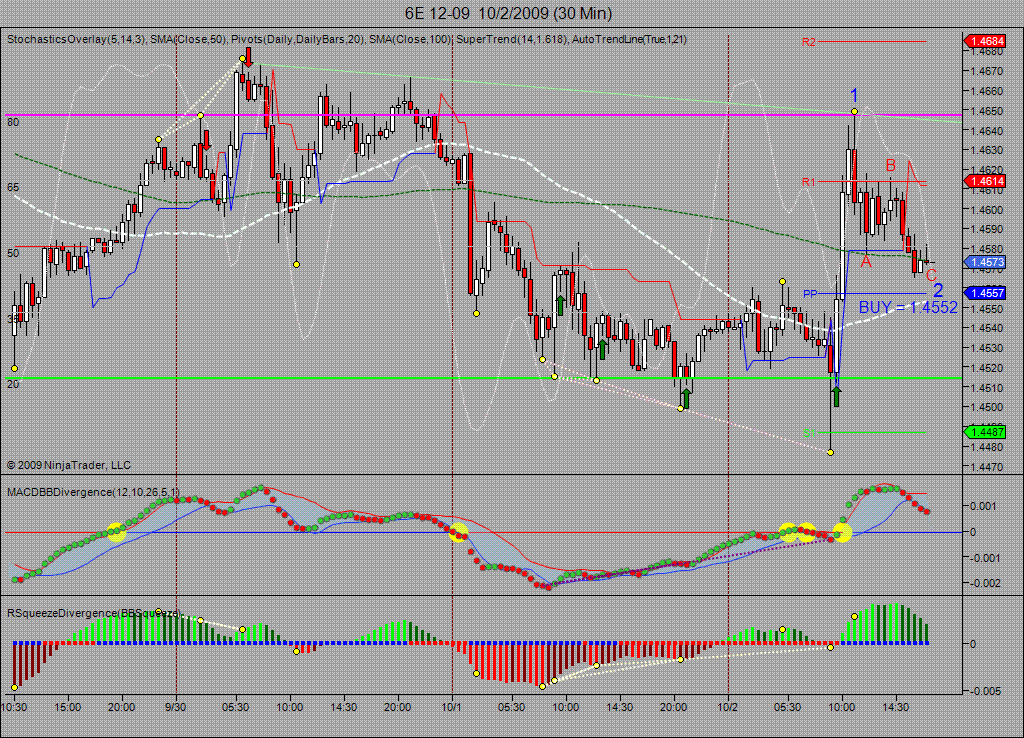The width and height of the screenshot is (1024, 738).
Task: Select the blue 1.4573 last price marker
Action: click(984, 262)
